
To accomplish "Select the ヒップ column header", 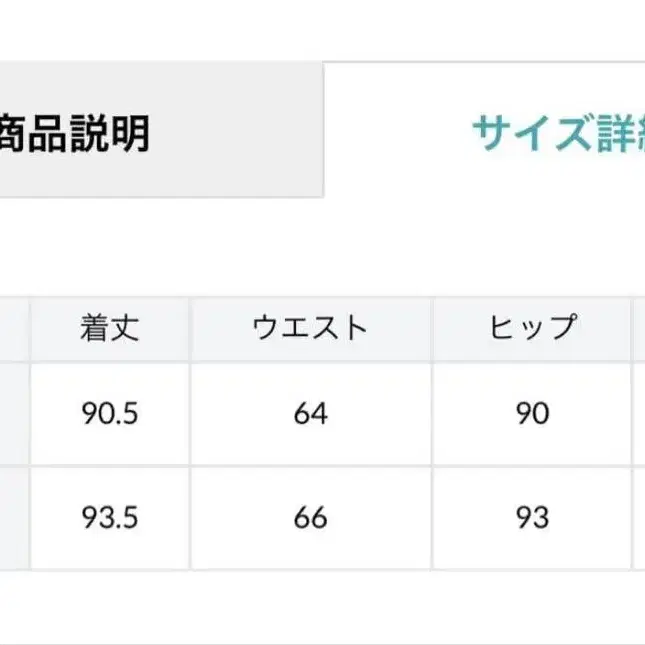I will coord(532,328).
